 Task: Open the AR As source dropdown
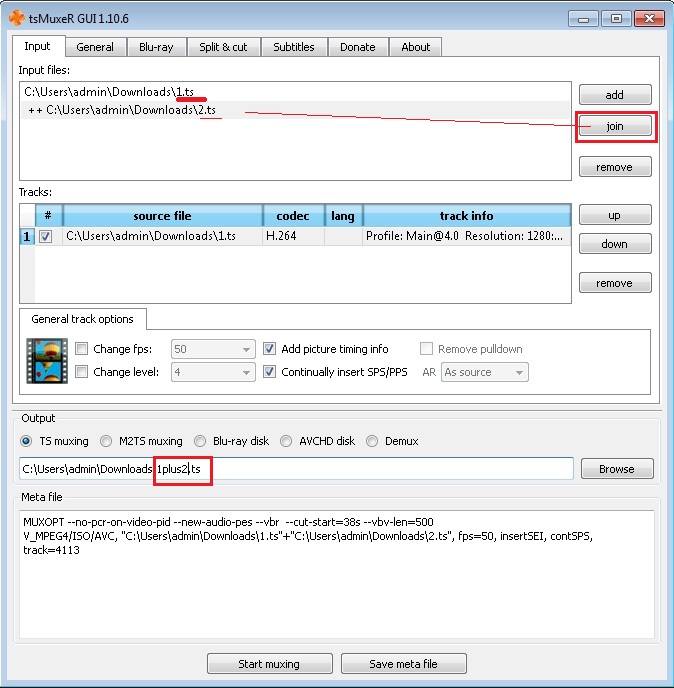[485, 372]
